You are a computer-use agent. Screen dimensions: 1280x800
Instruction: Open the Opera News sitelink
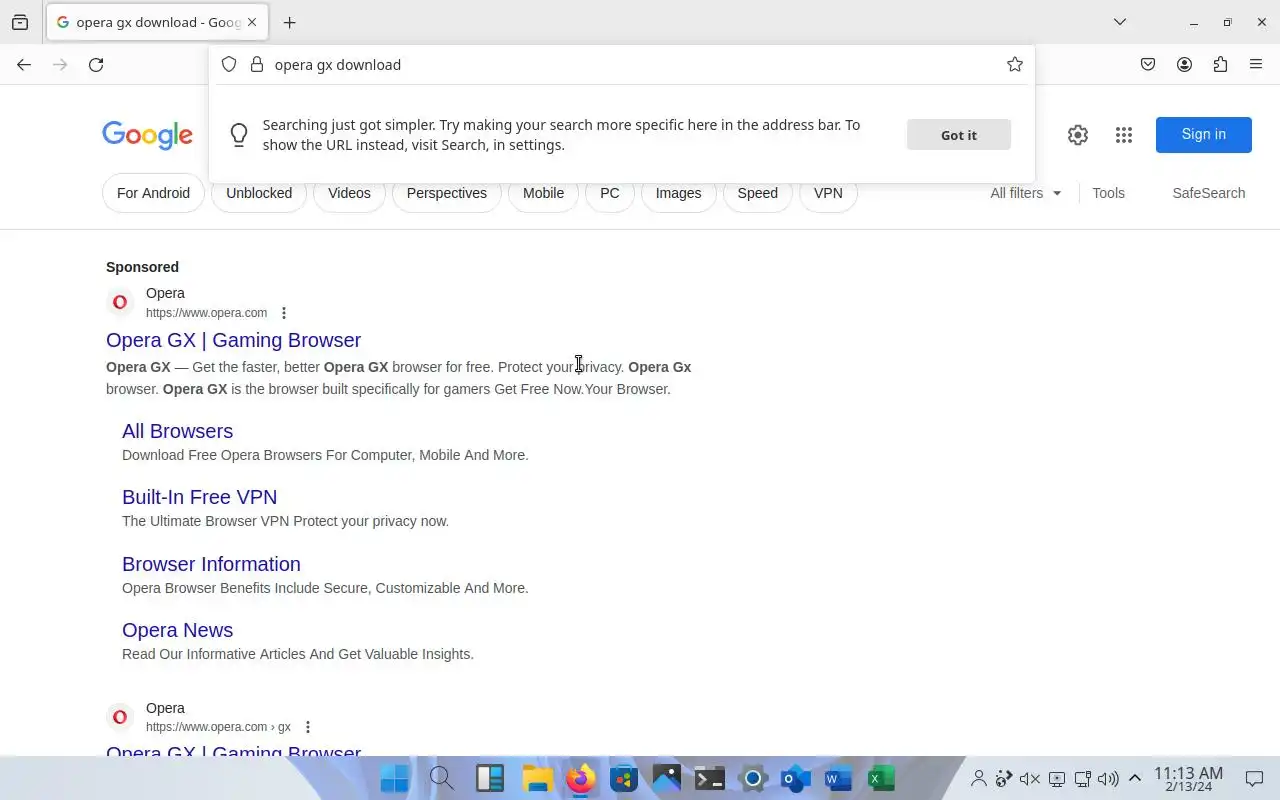[177, 630]
